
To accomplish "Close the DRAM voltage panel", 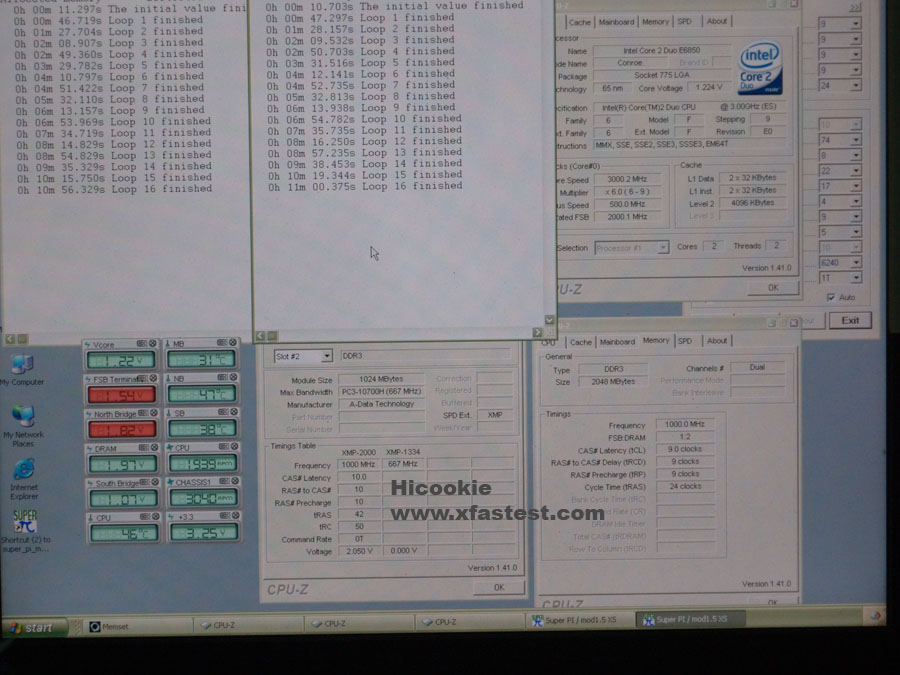I will pyautogui.click(x=154, y=448).
